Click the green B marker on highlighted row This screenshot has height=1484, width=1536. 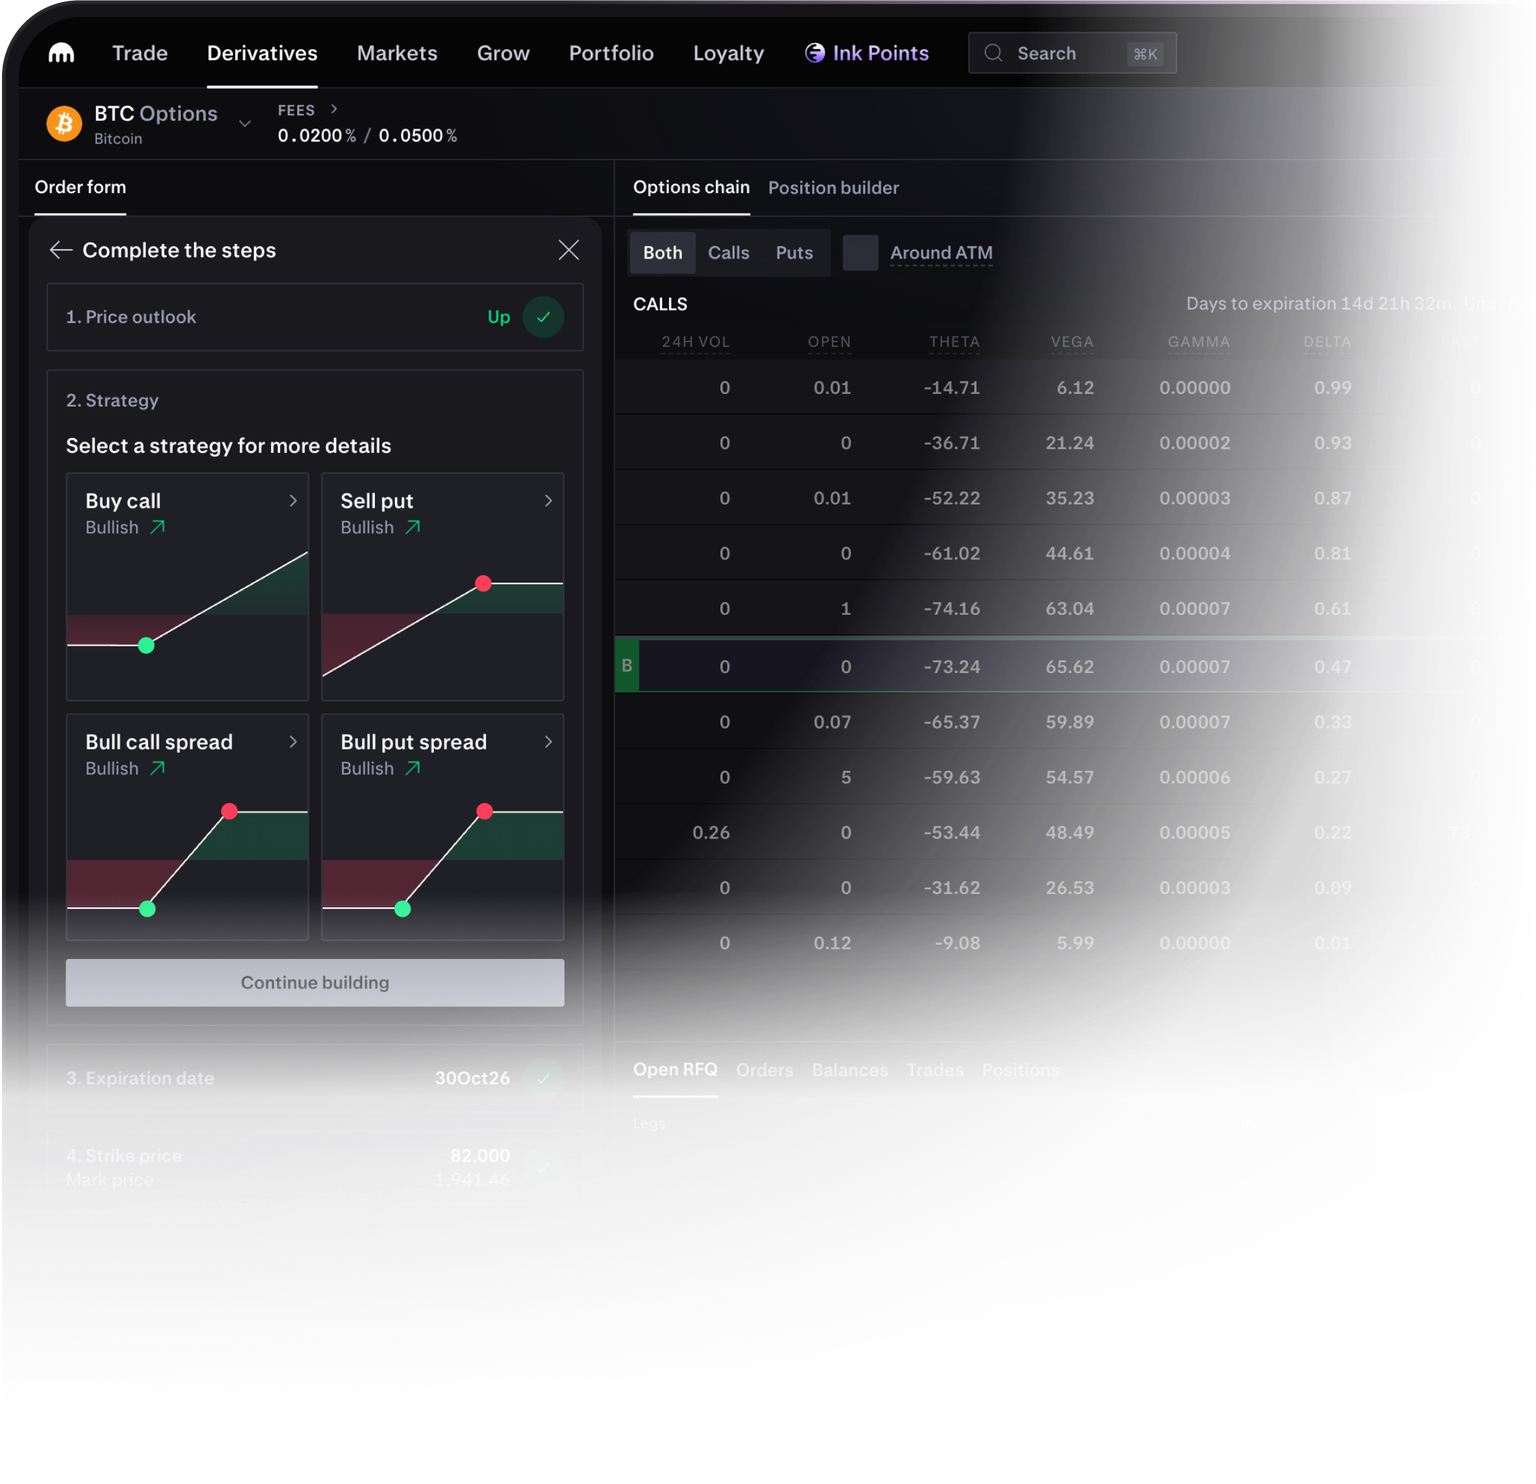(627, 666)
